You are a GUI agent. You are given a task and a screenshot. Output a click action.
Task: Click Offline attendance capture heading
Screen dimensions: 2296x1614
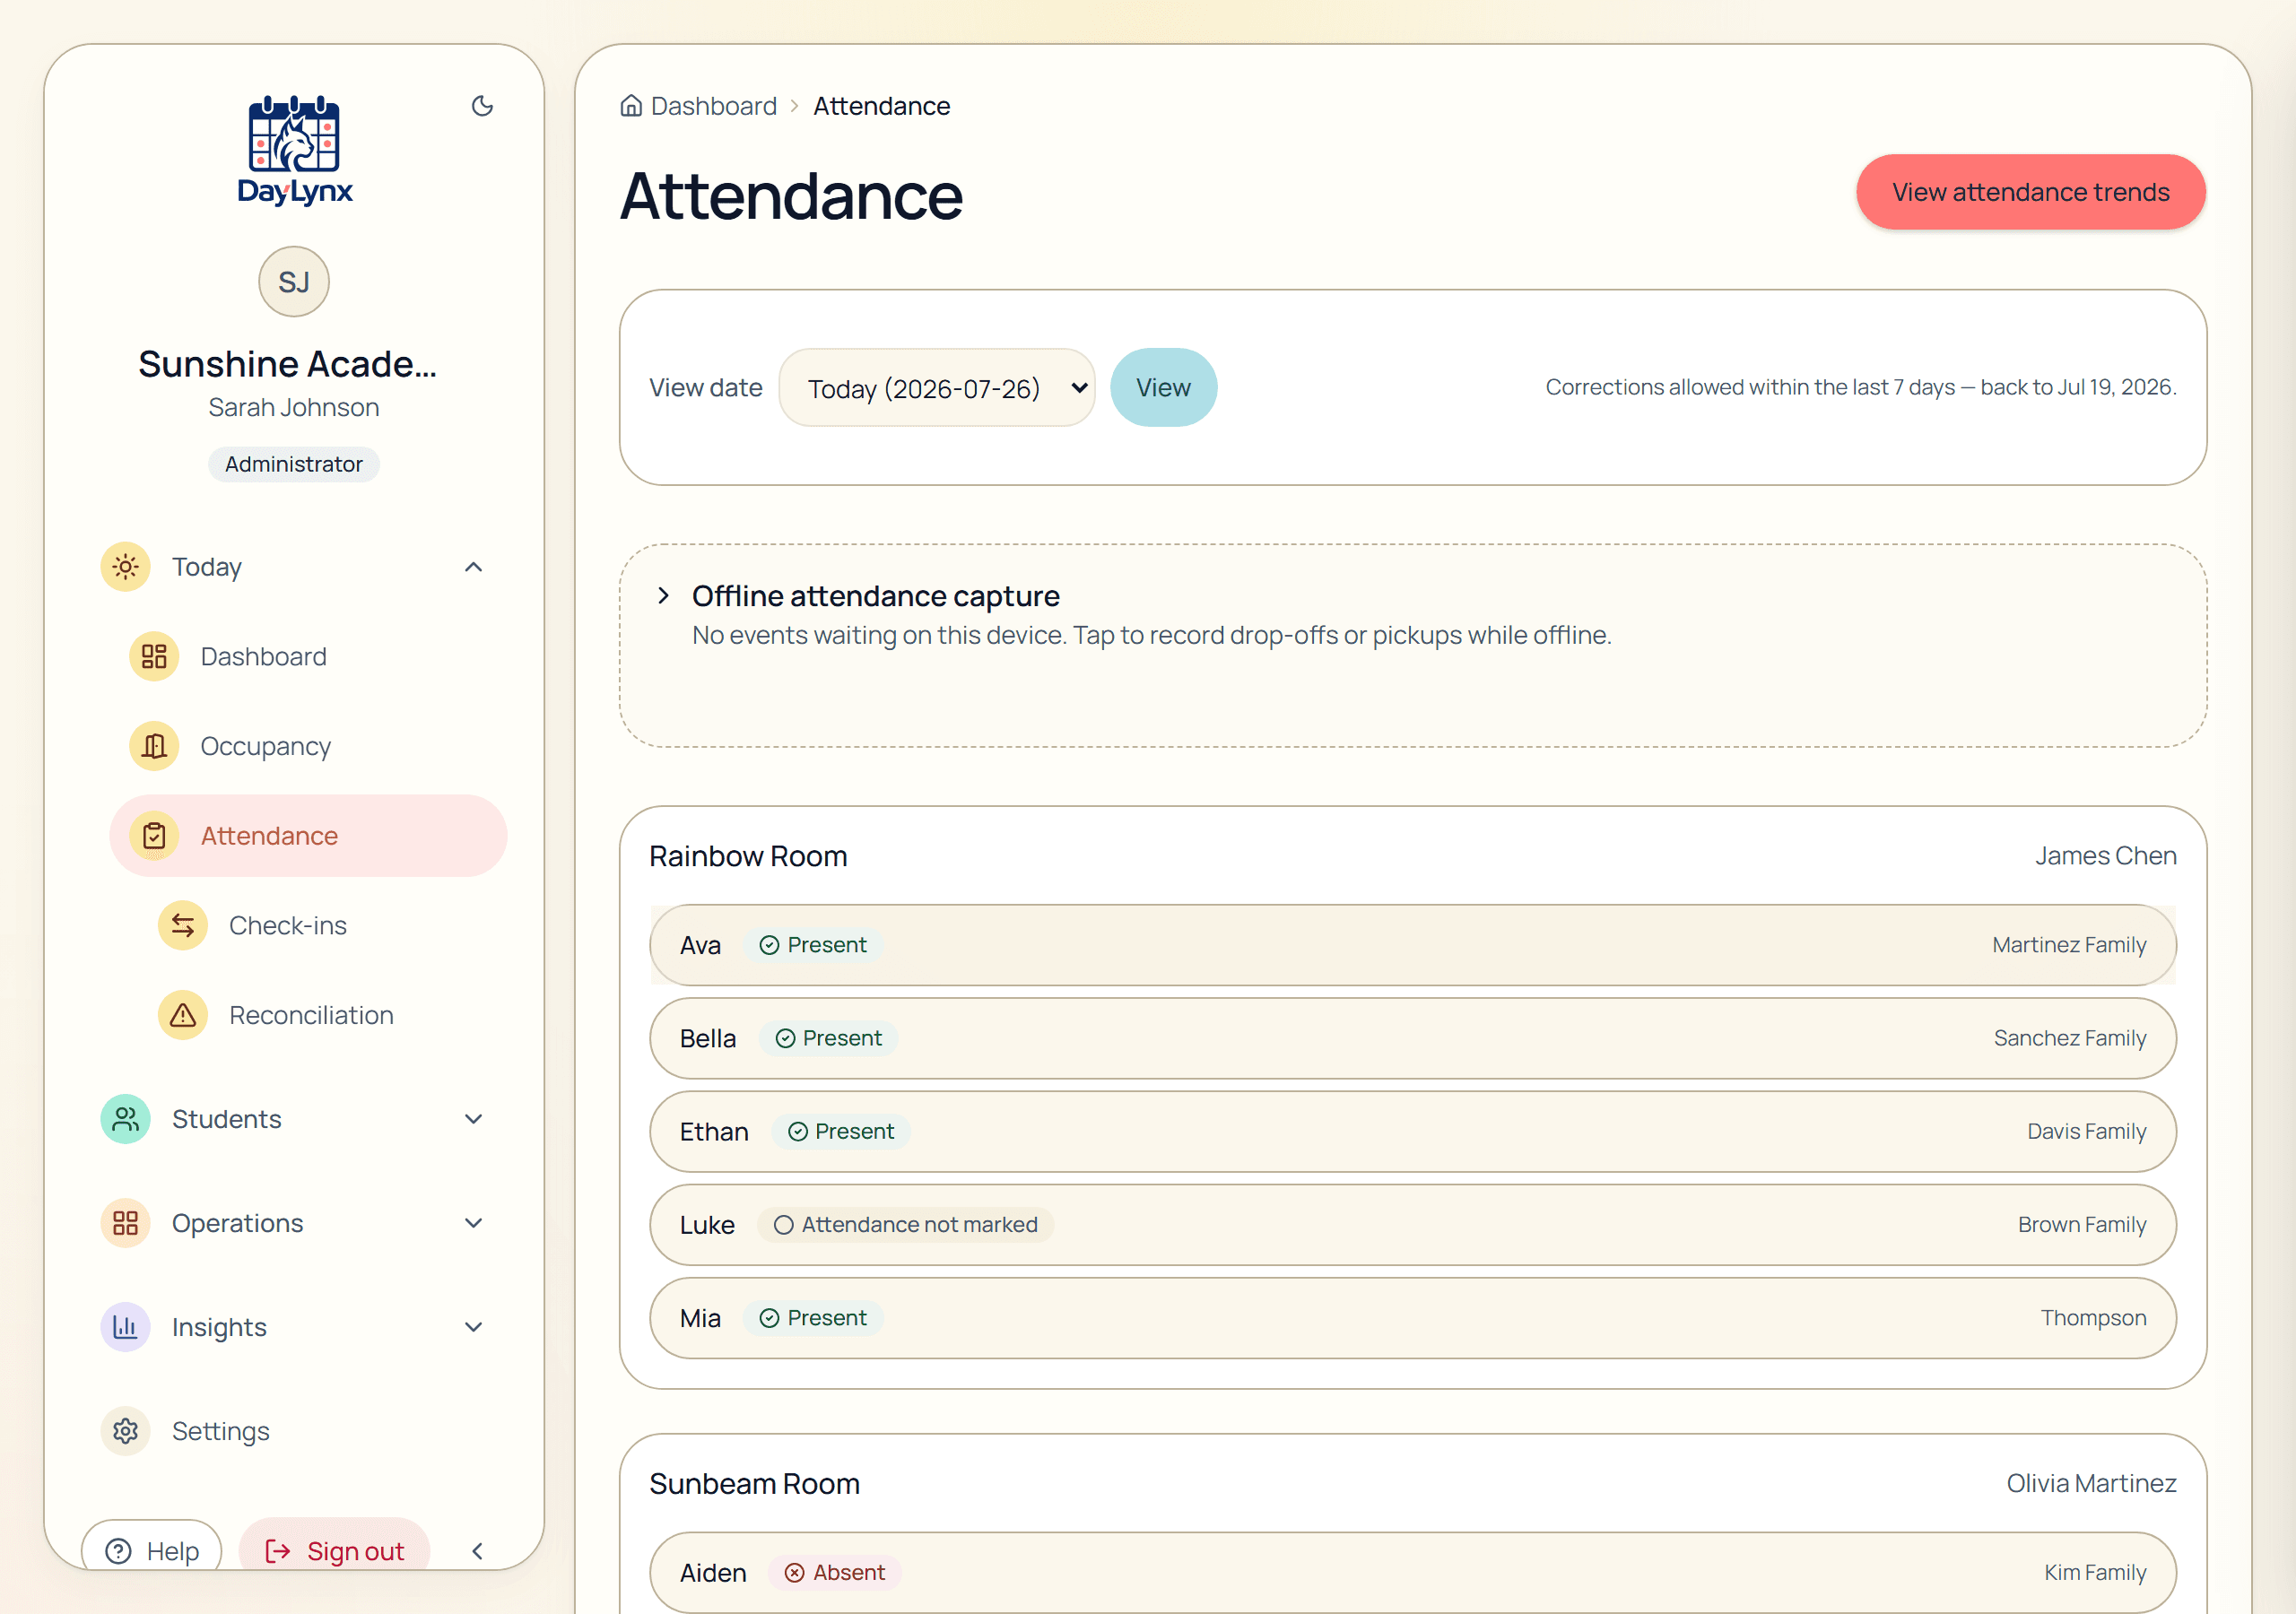[876, 596]
